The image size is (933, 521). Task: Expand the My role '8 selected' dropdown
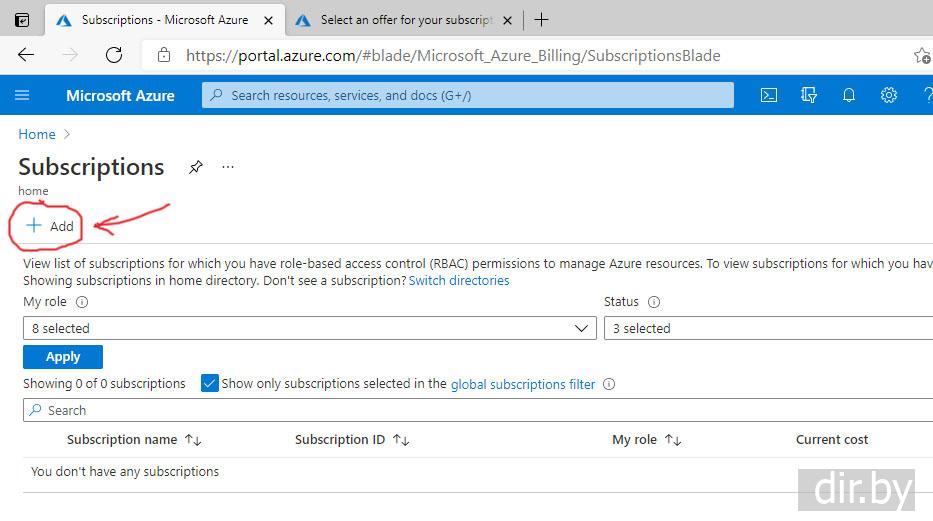[309, 328]
